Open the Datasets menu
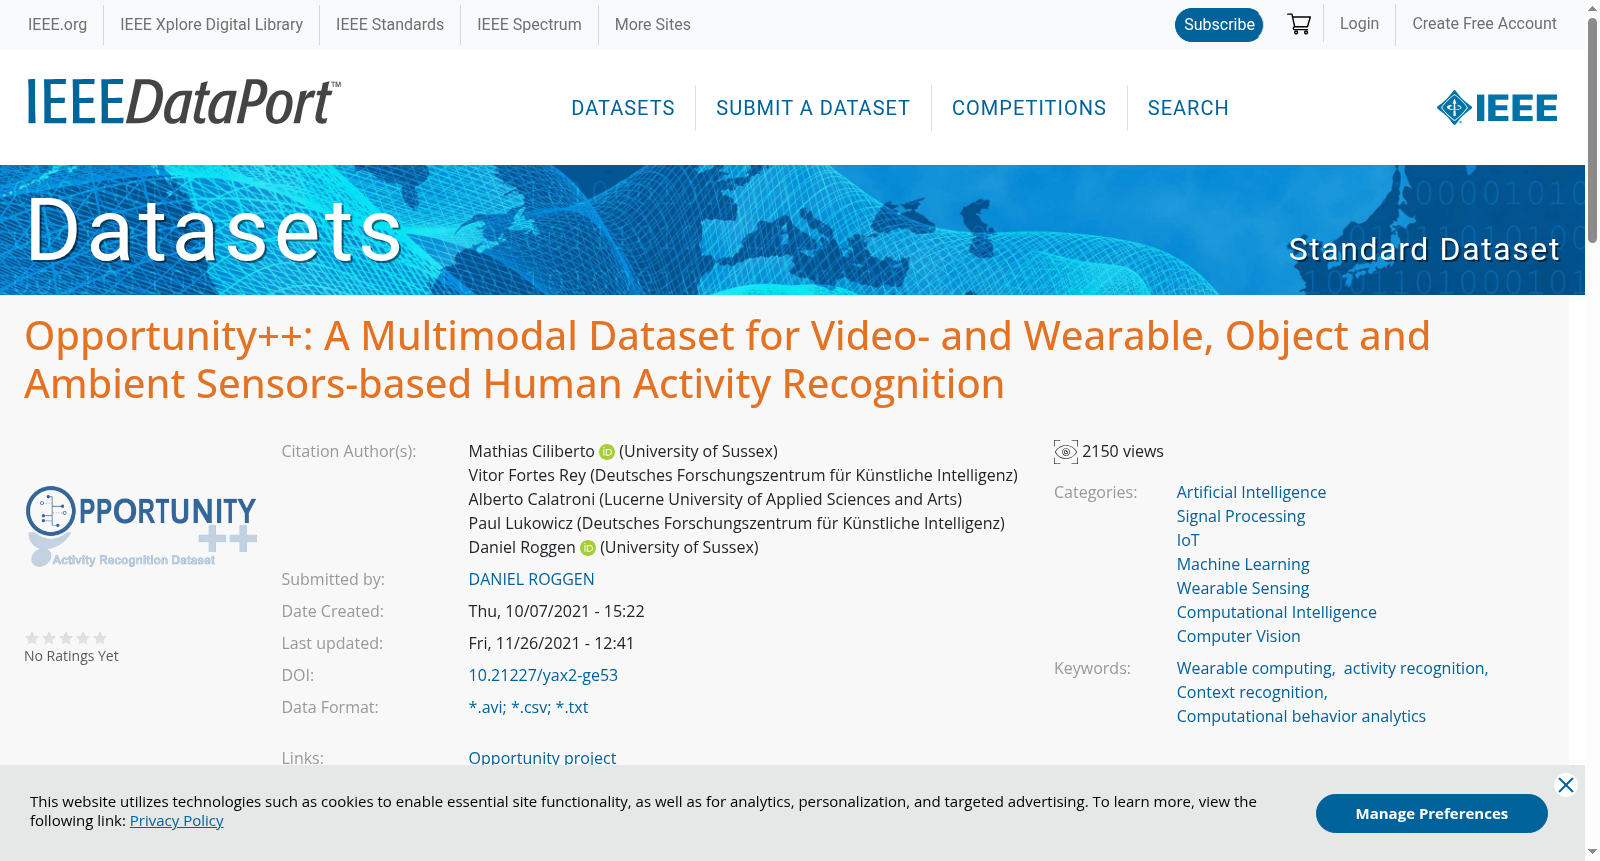 (623, 108)
